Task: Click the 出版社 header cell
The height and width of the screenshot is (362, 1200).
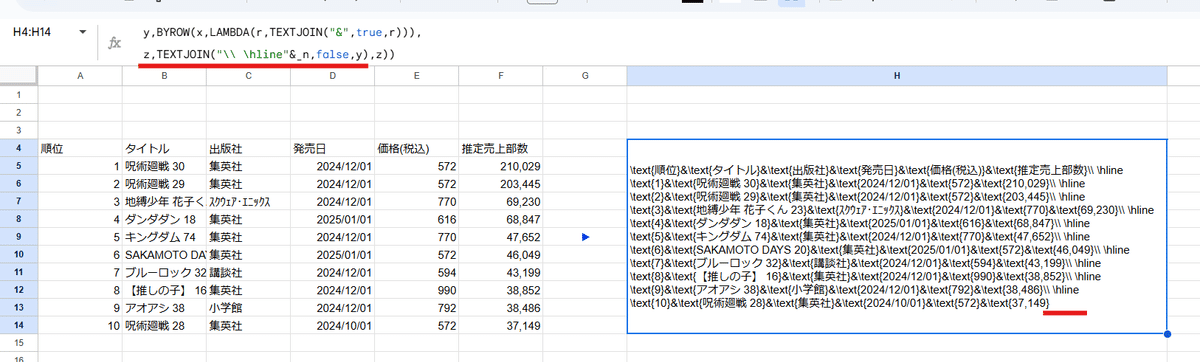Action: [x=248, y=148]
